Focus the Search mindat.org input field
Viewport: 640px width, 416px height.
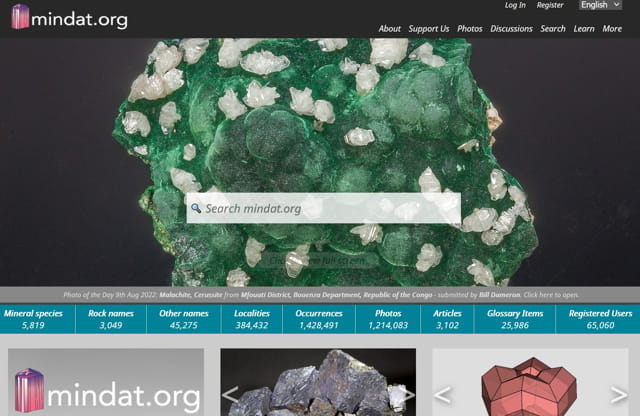click(x=330, y=209)
